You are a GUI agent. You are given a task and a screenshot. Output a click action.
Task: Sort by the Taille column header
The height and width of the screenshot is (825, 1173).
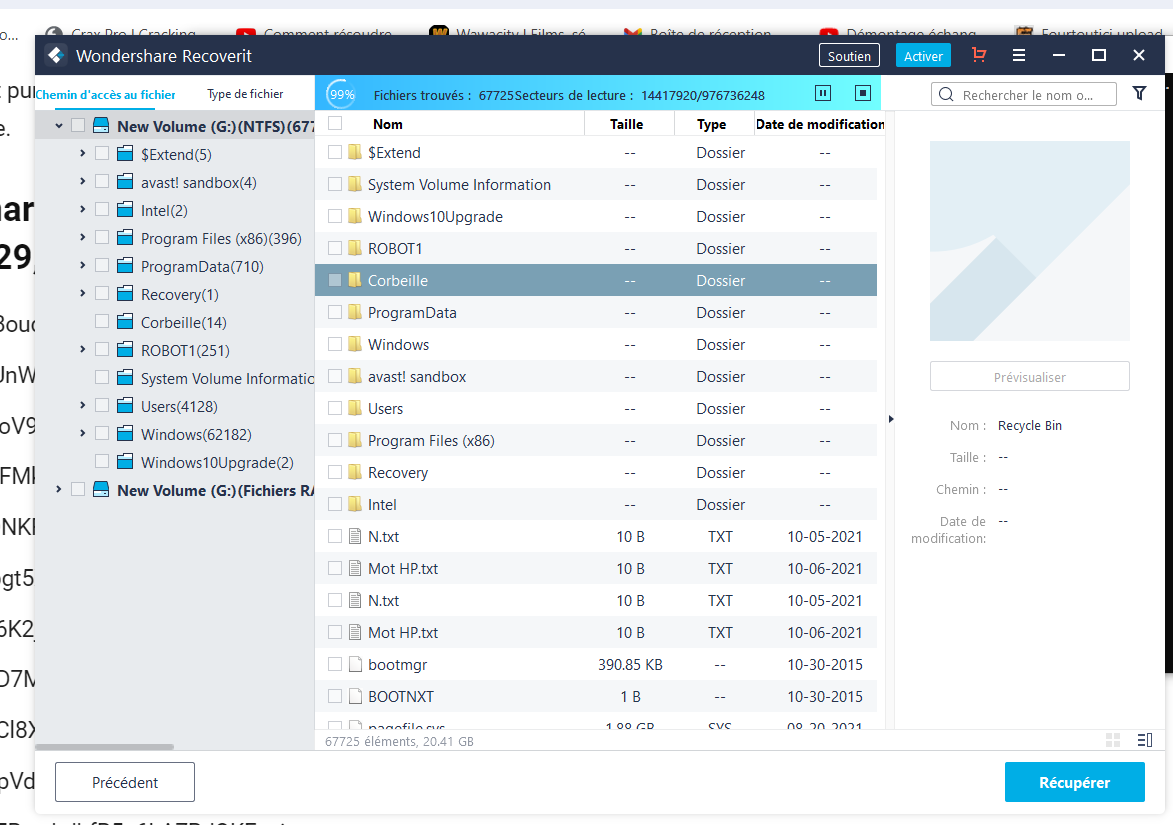click(626, 124)
